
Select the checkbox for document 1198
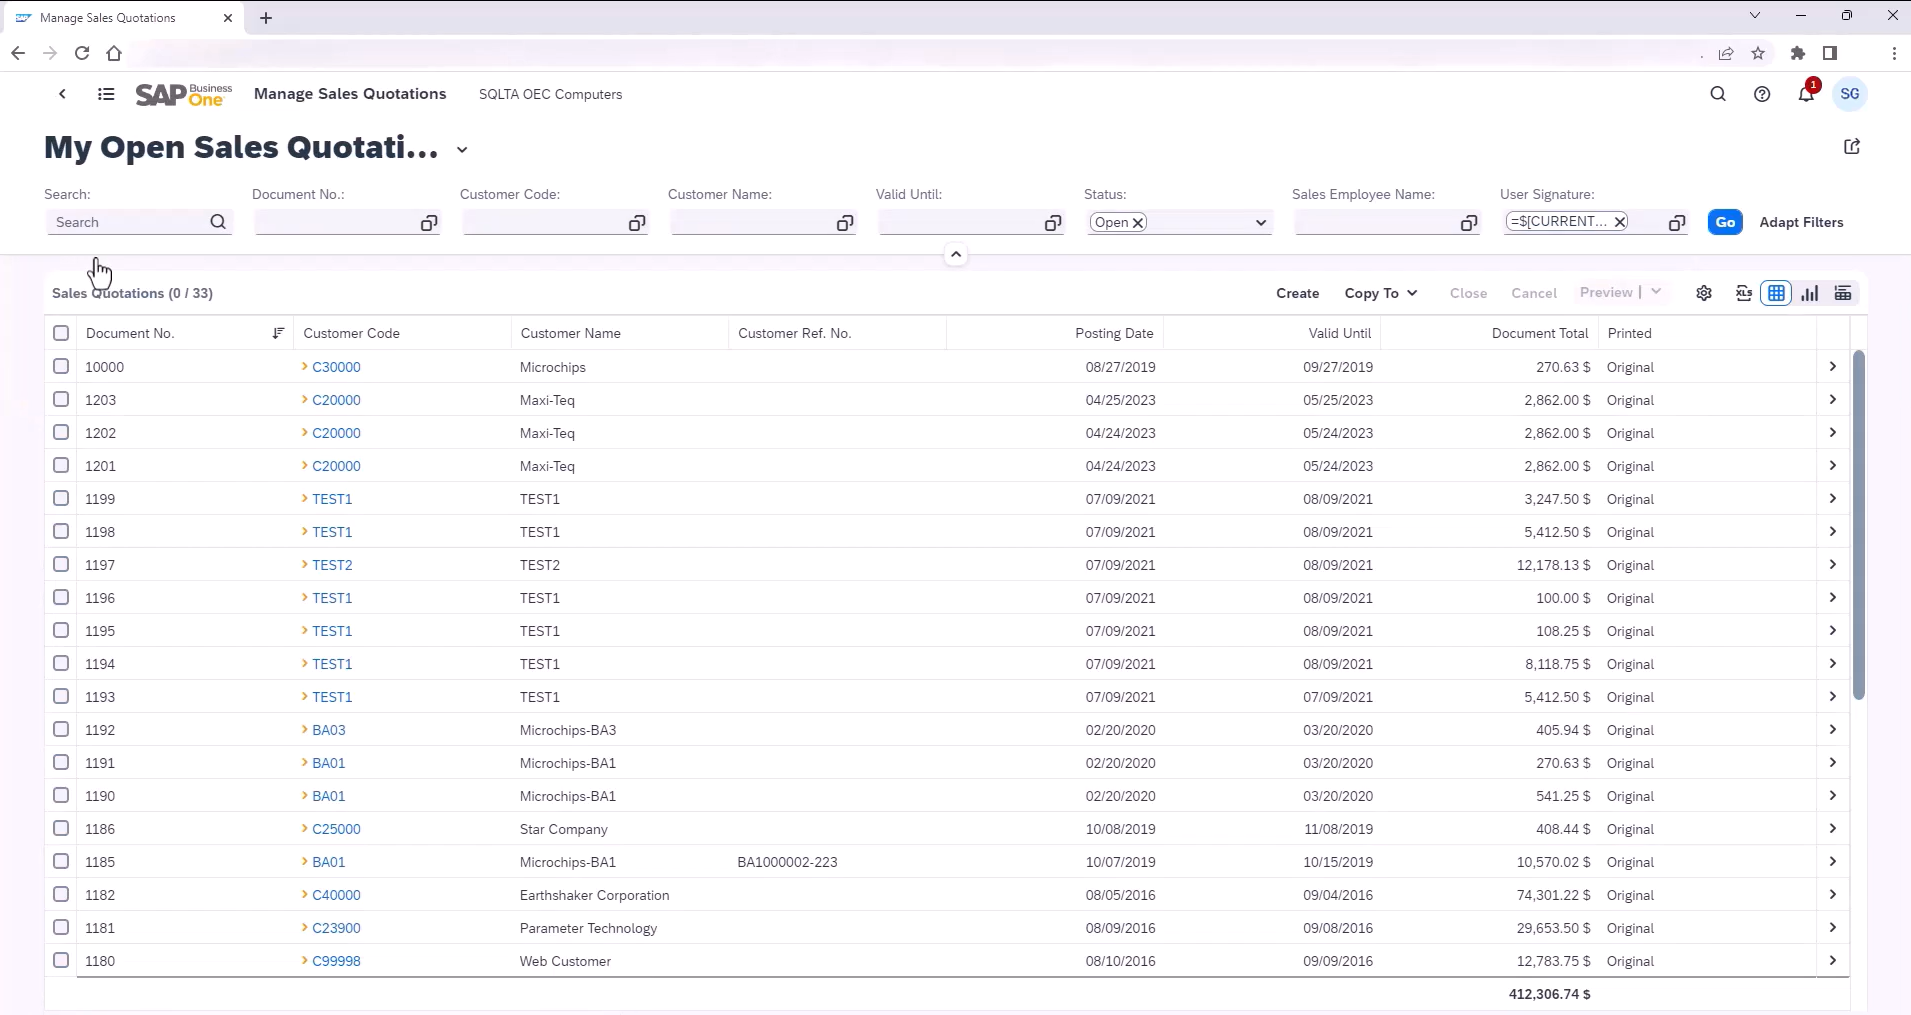click(61, 532)
